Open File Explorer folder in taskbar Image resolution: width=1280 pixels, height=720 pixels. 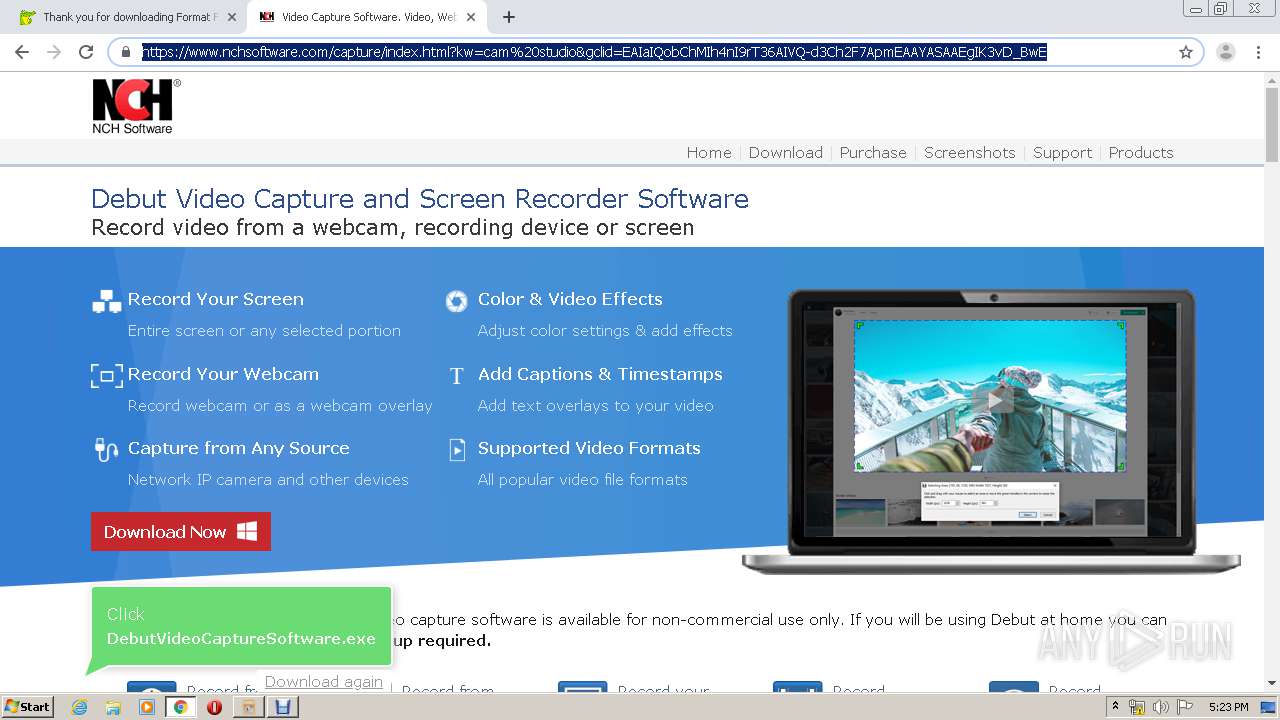pyautogui.click(x=113, y=707)
